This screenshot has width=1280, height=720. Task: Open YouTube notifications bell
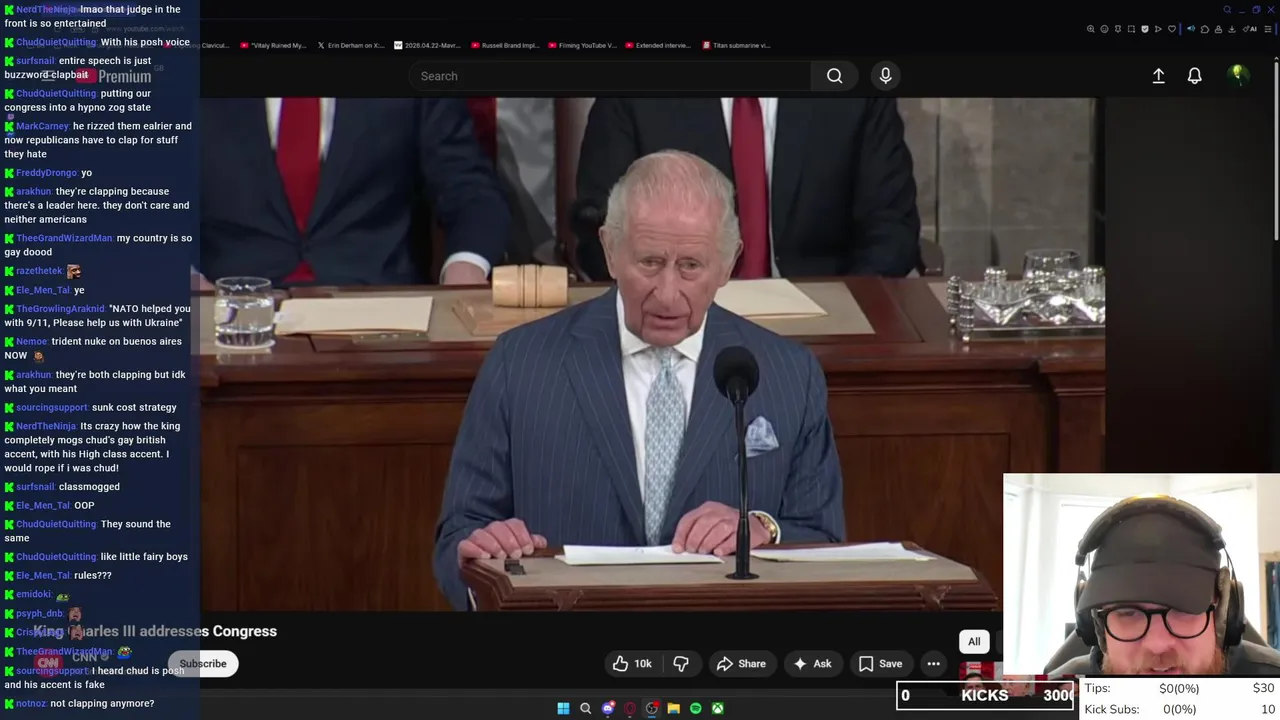1194,76
